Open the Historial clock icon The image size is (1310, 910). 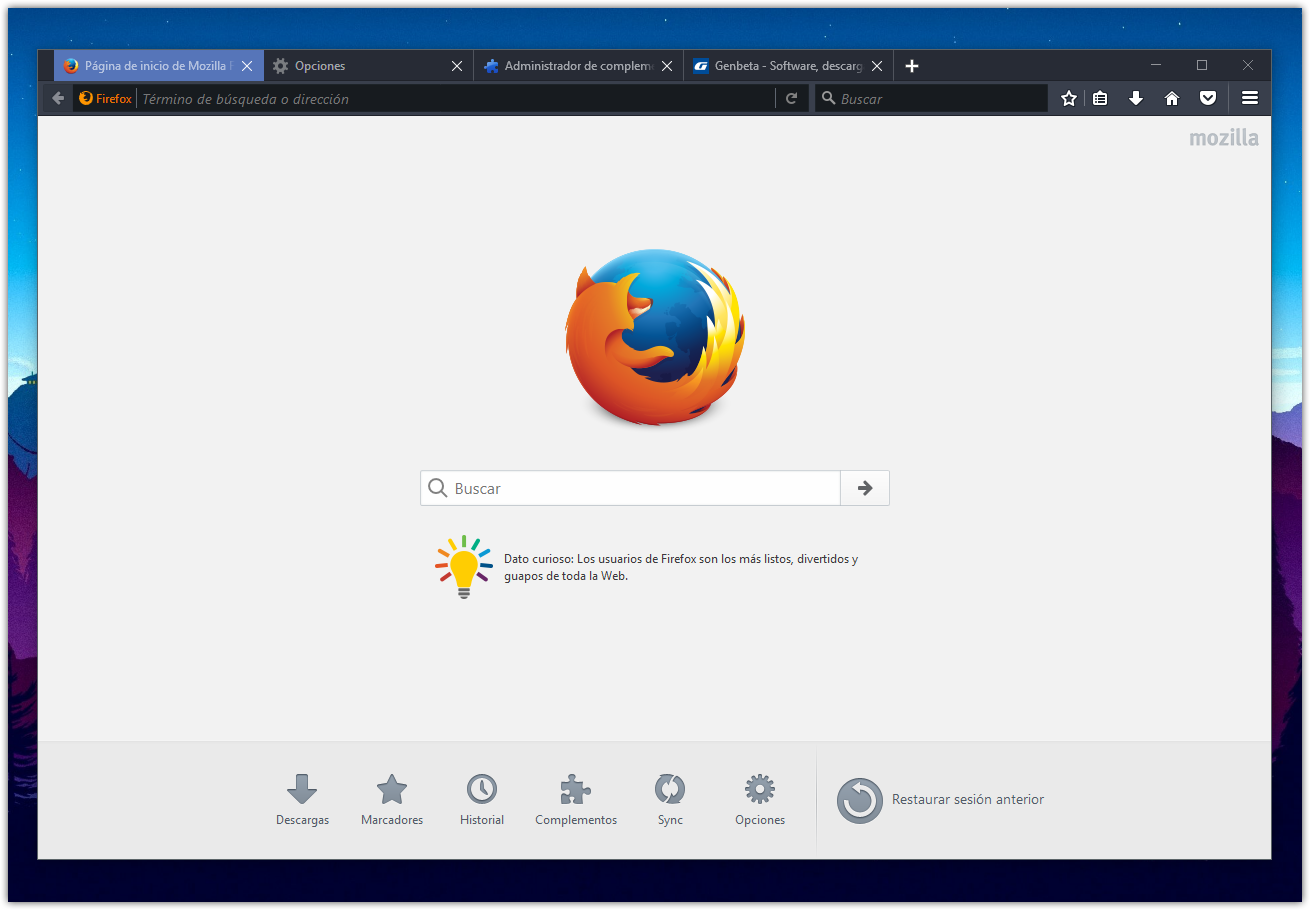click(481, 789)
